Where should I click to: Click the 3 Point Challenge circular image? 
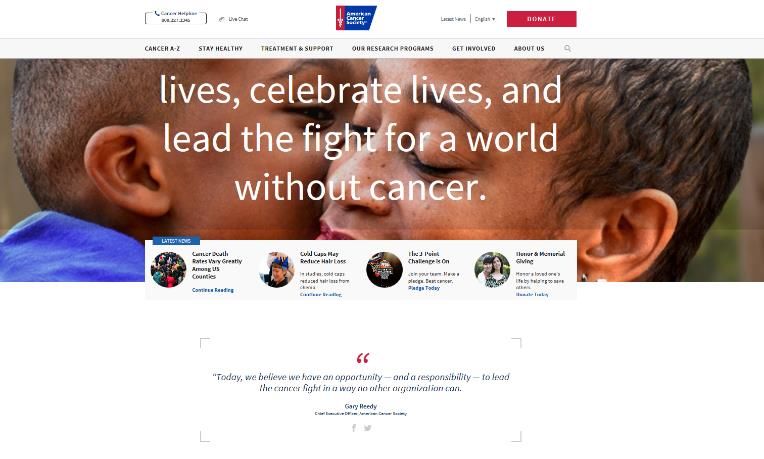[384, 269]
